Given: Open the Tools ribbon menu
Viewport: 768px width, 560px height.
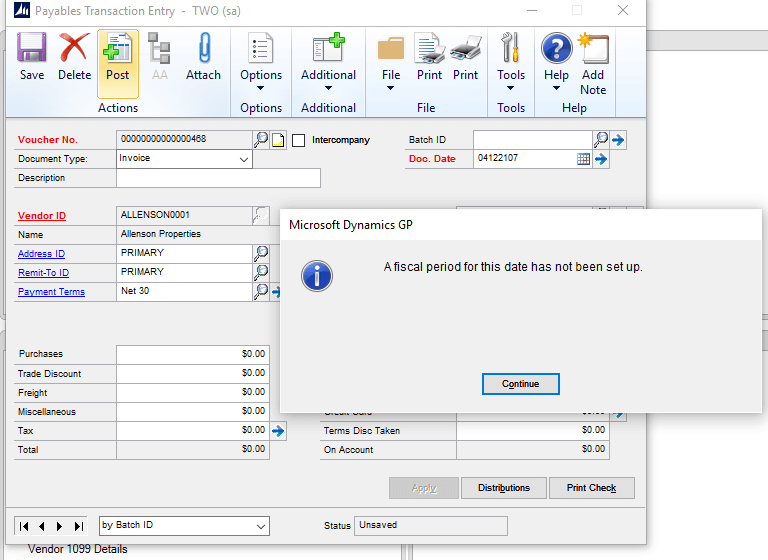Looking at the screenshot, I should [x=511, y=62].
